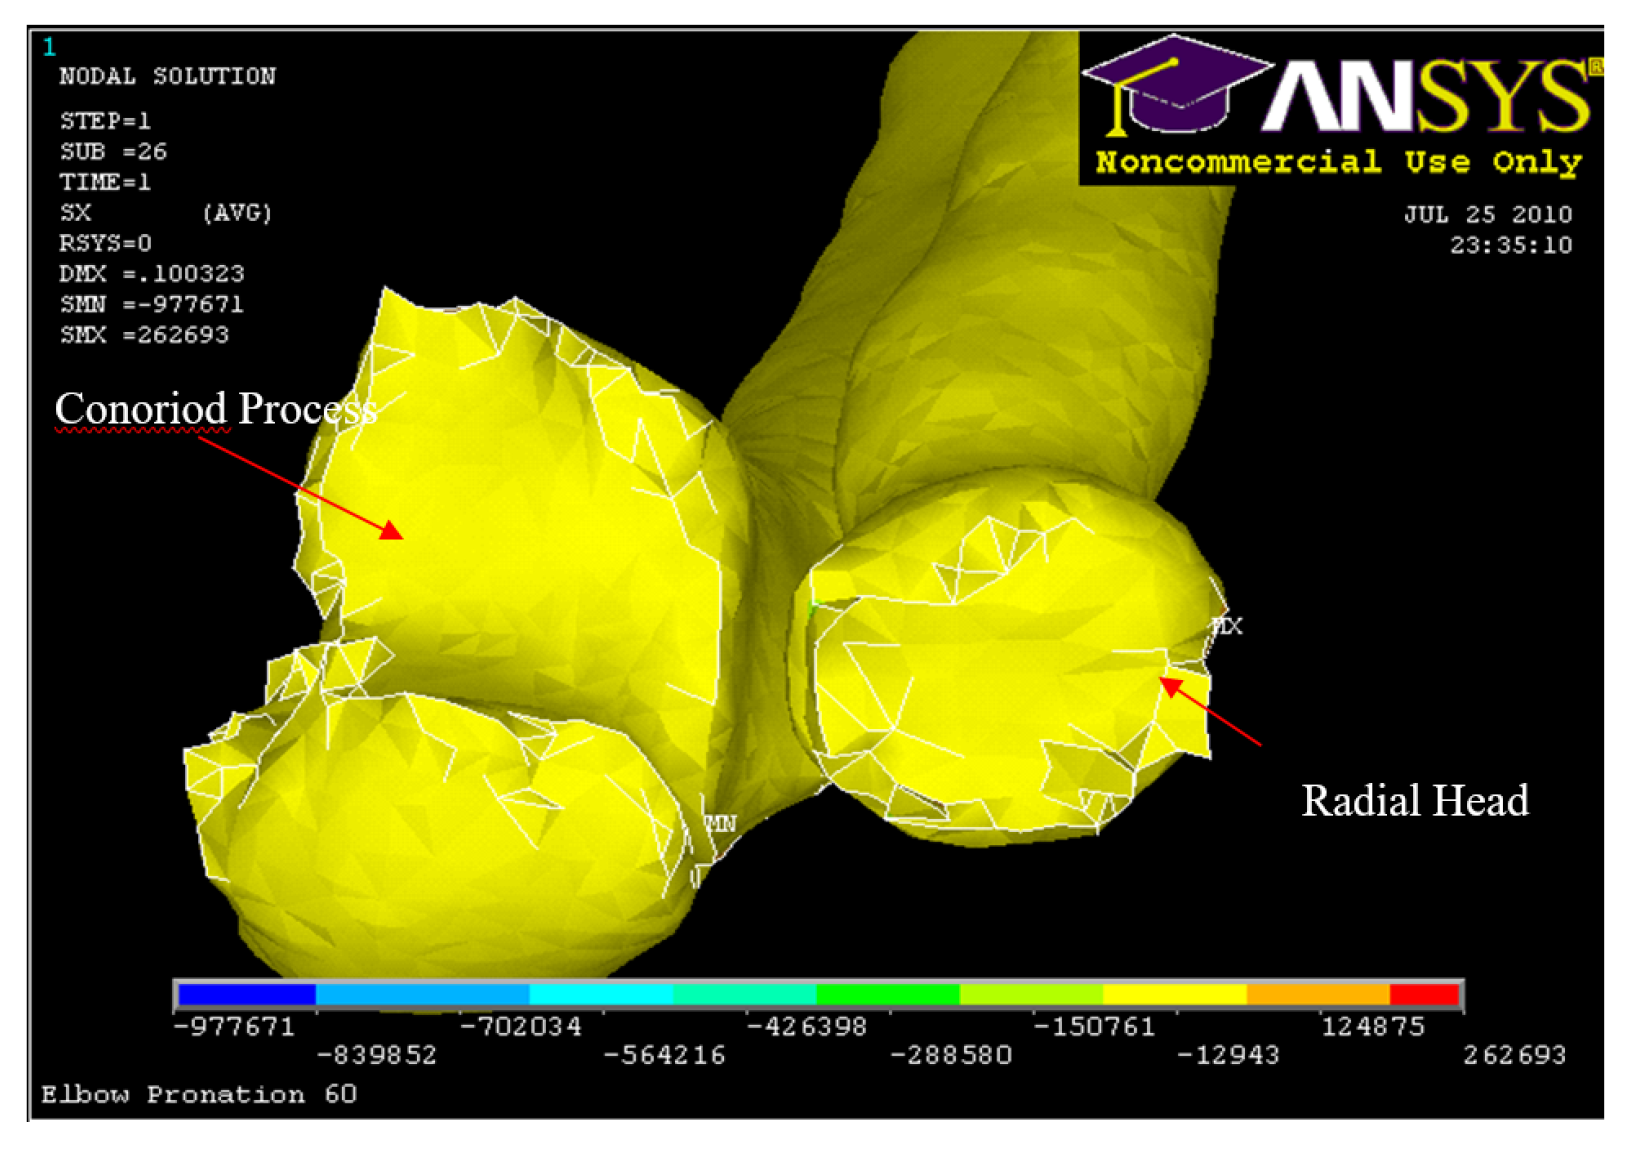Click the "Conoriod Process" annotation label
The width and height of the screenshot is (1633, 1150).
[x=215, y=409]
